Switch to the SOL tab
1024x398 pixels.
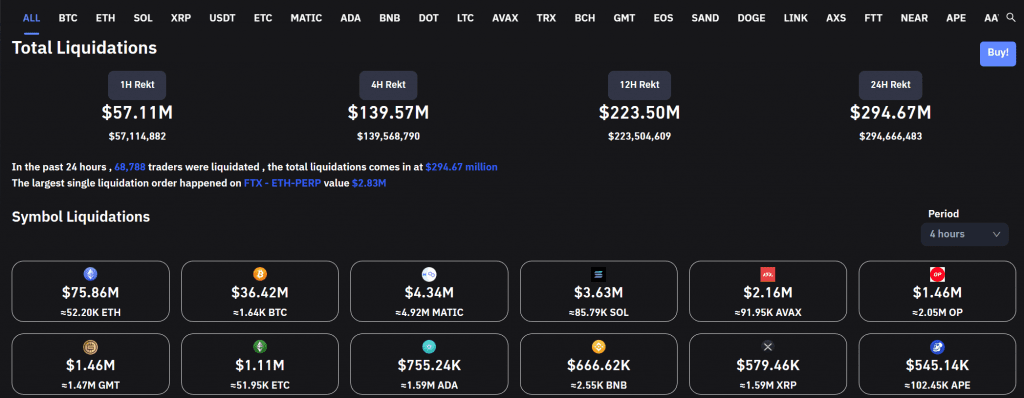click(143, 18)
